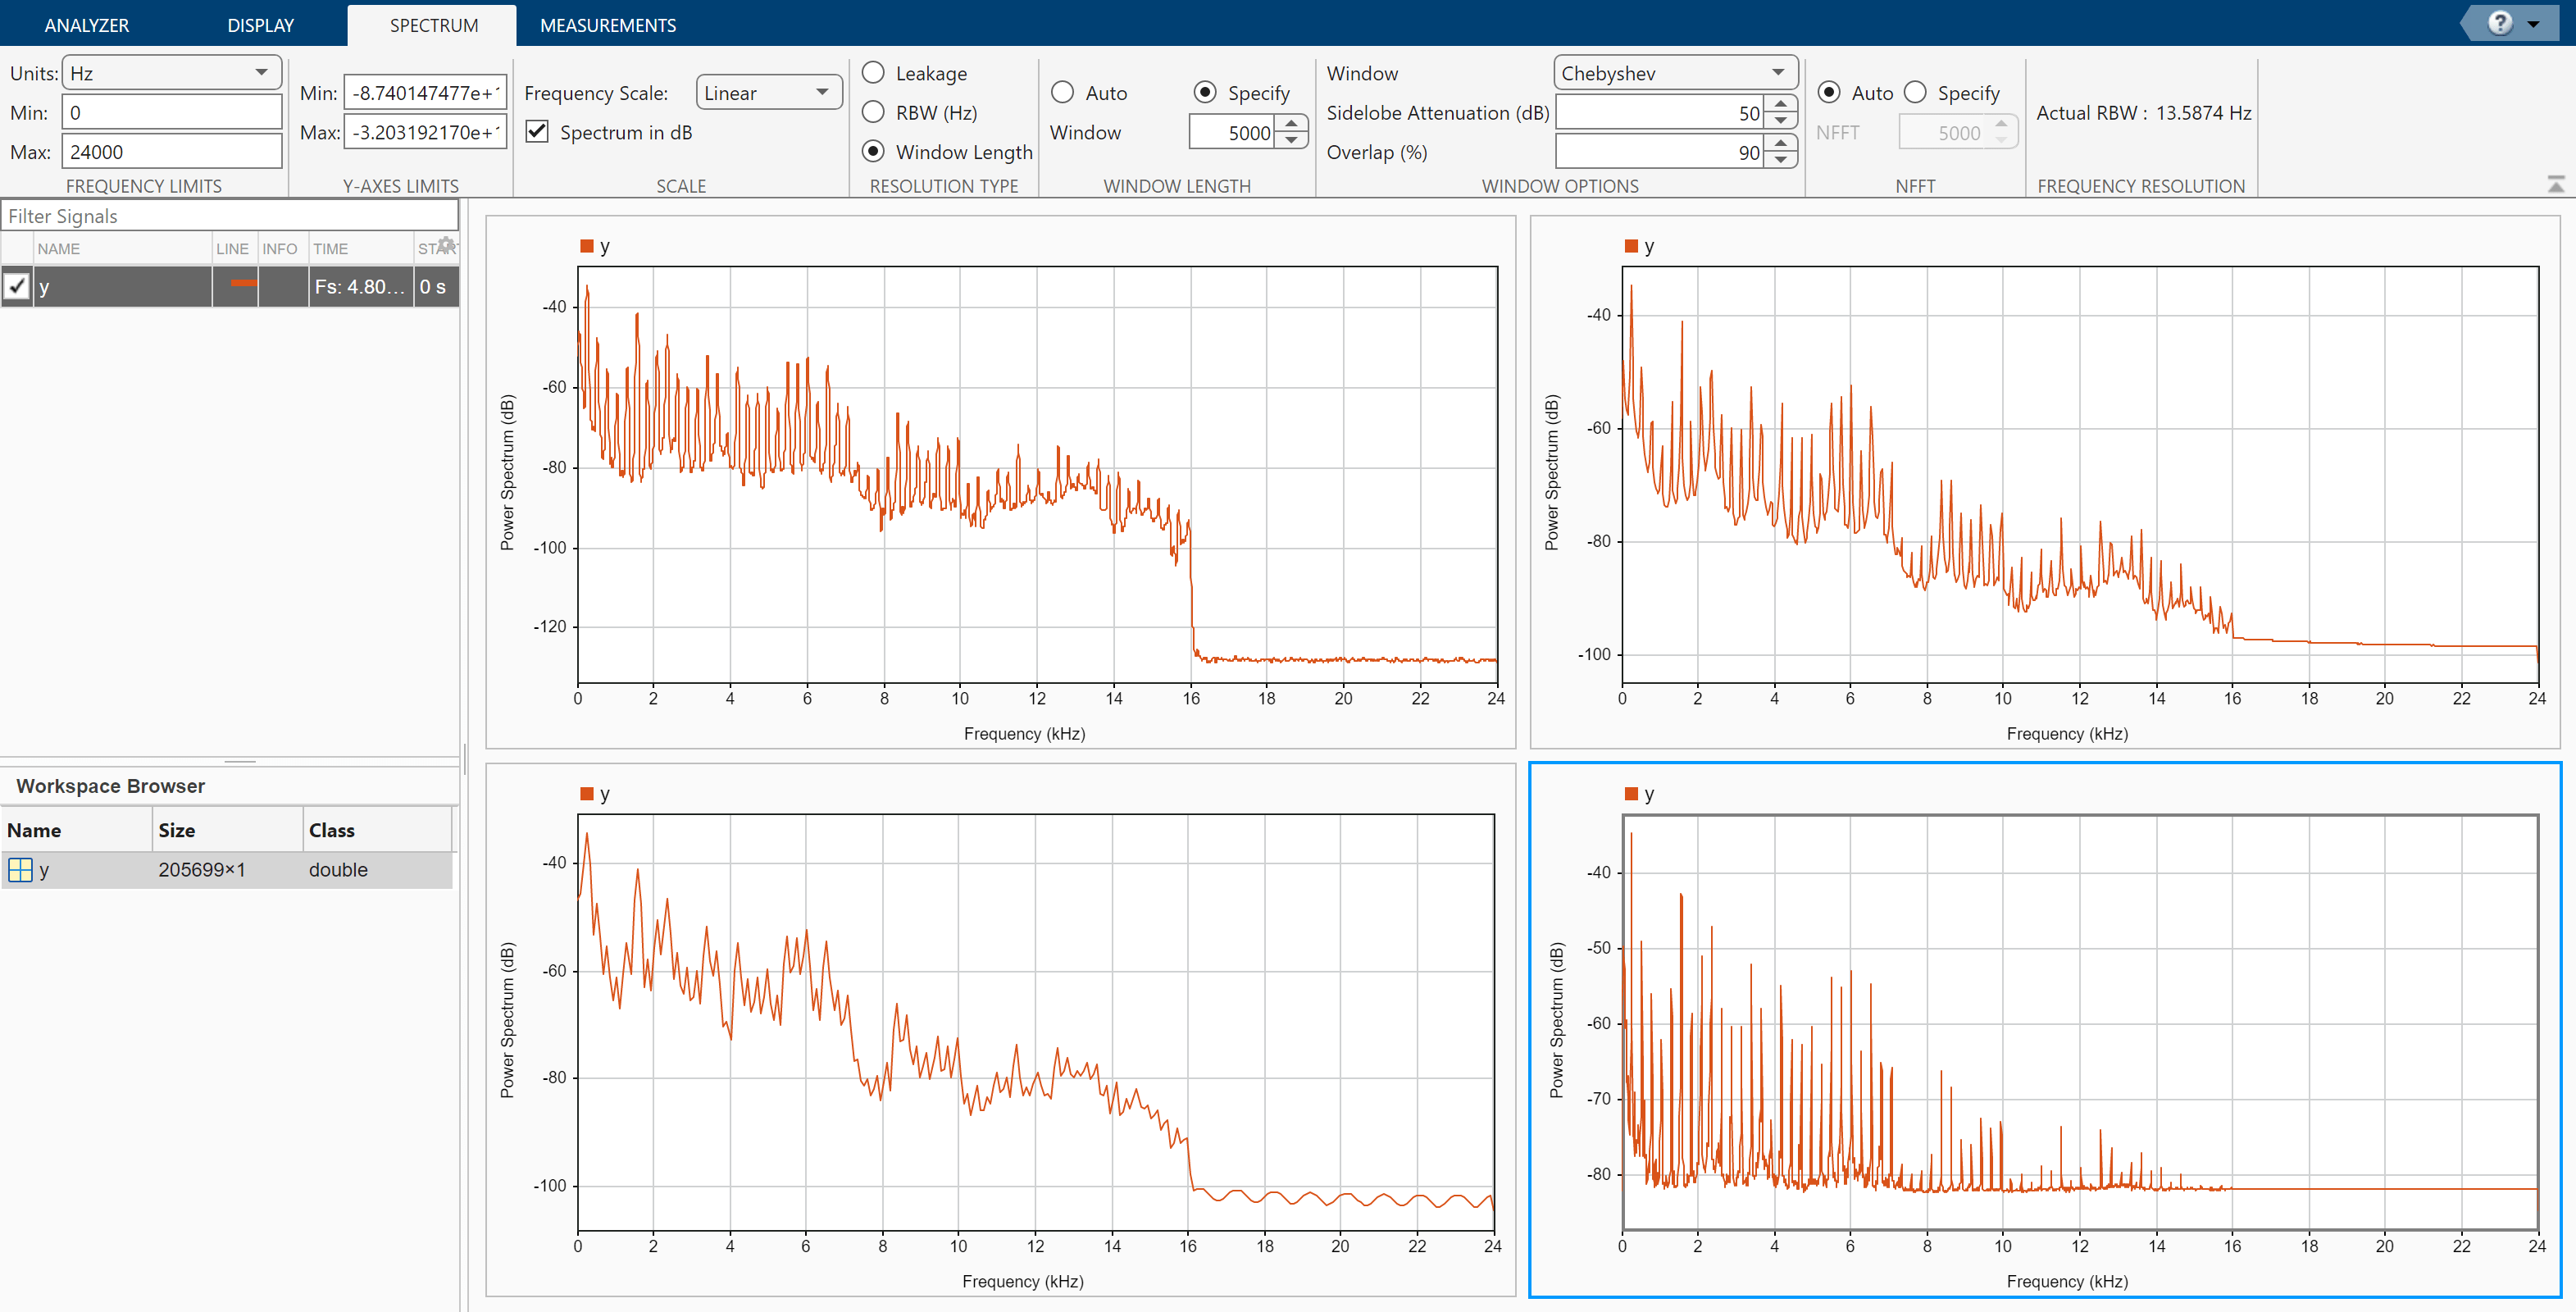This screenshot has width=2576, height=1312.
Task: Toggle Spectrum in dB checkbox
Action: (x=538, y=132)
